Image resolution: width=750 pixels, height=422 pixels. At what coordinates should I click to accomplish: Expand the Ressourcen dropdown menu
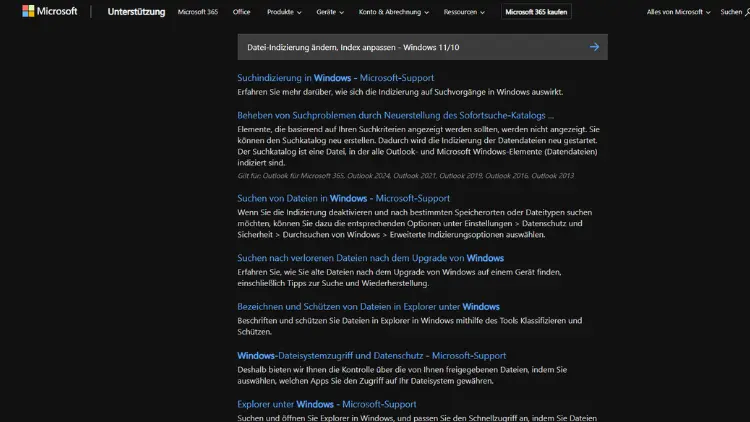click(x=464, y=12)
